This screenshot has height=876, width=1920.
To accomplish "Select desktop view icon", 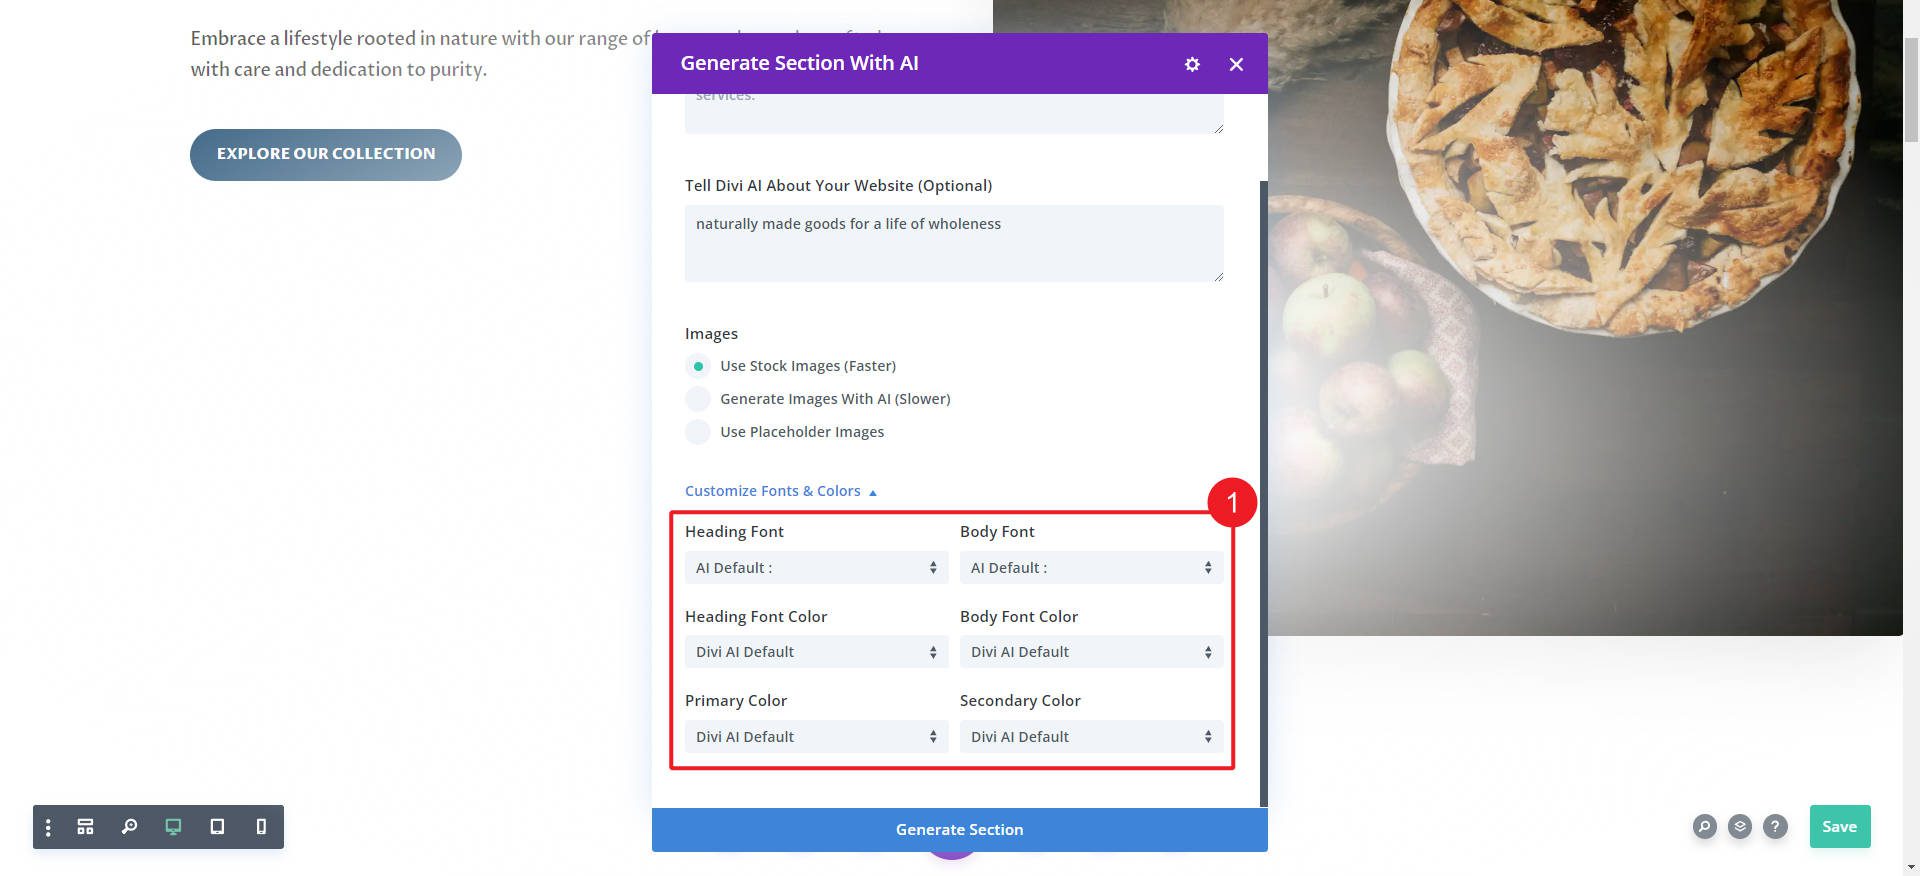I will (173, 827).
